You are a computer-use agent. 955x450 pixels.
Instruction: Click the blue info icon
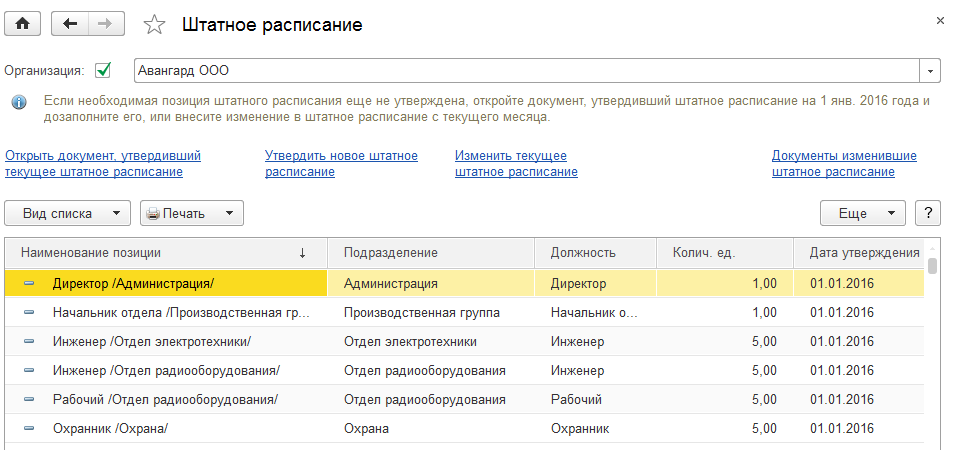pos(19,102)
